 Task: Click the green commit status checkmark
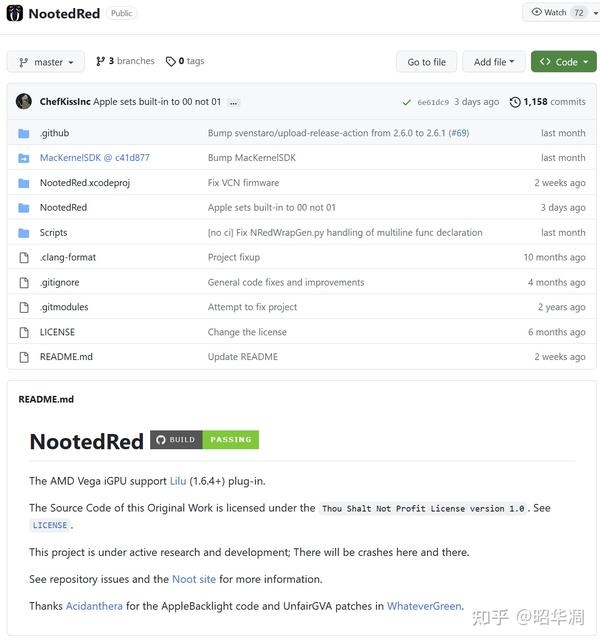pos(406,102)
